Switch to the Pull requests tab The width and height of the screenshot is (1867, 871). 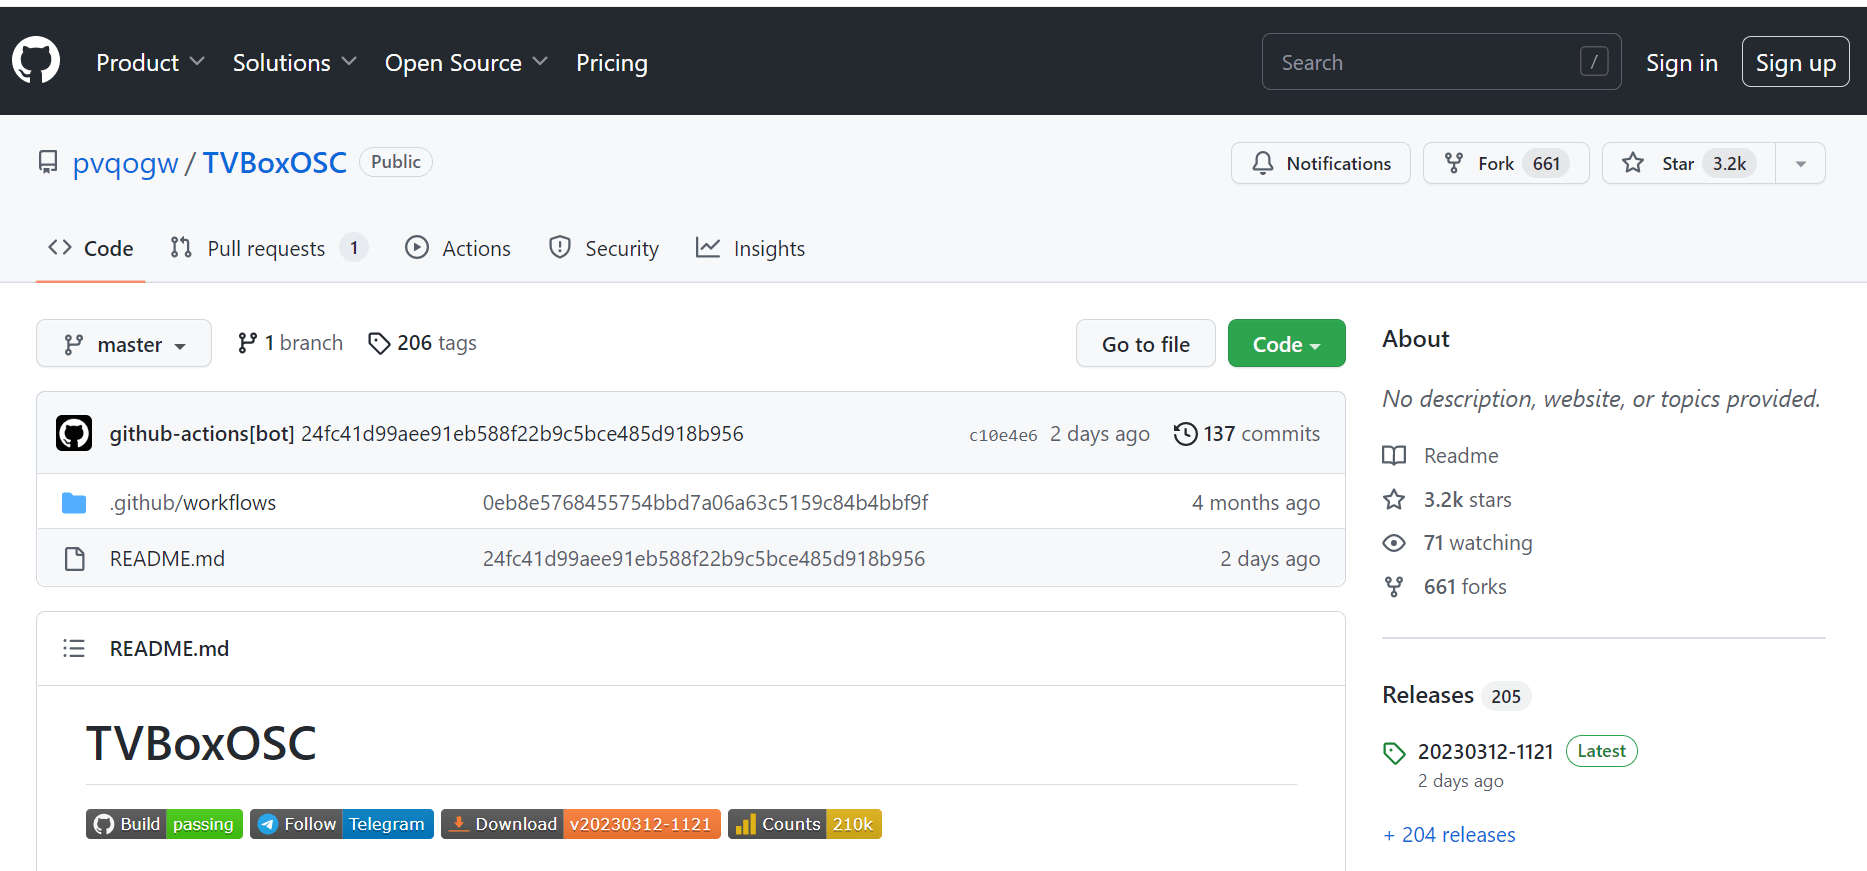pos(268,248)
